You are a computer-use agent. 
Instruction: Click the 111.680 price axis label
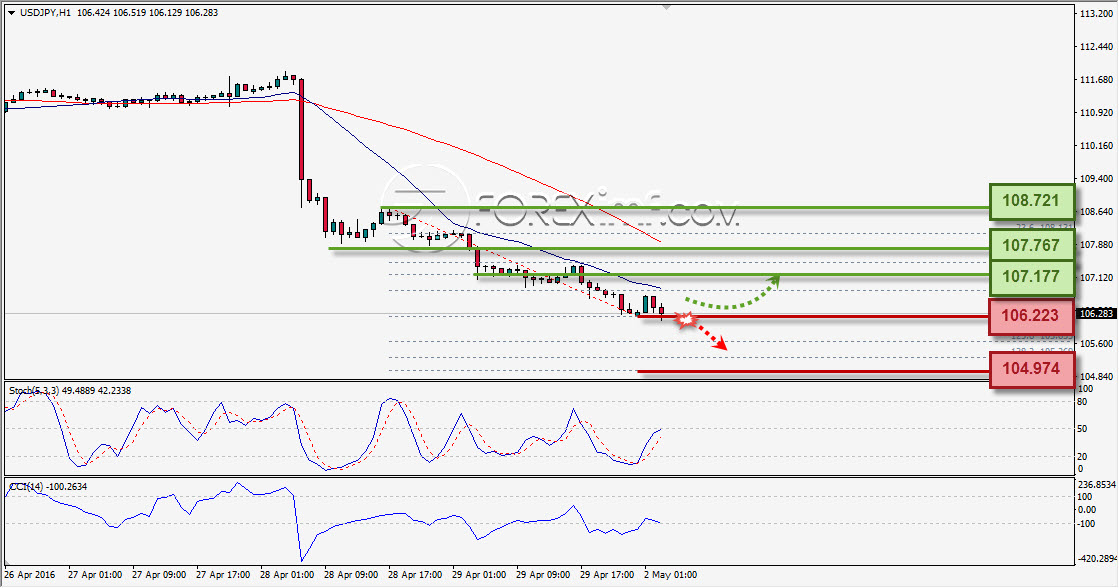[x=1096, y=79]
